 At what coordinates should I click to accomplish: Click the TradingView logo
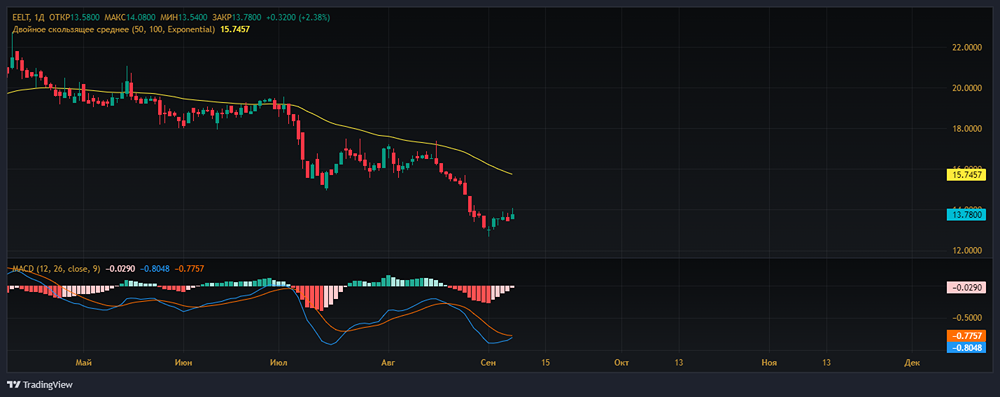click(x=40, y=385)
